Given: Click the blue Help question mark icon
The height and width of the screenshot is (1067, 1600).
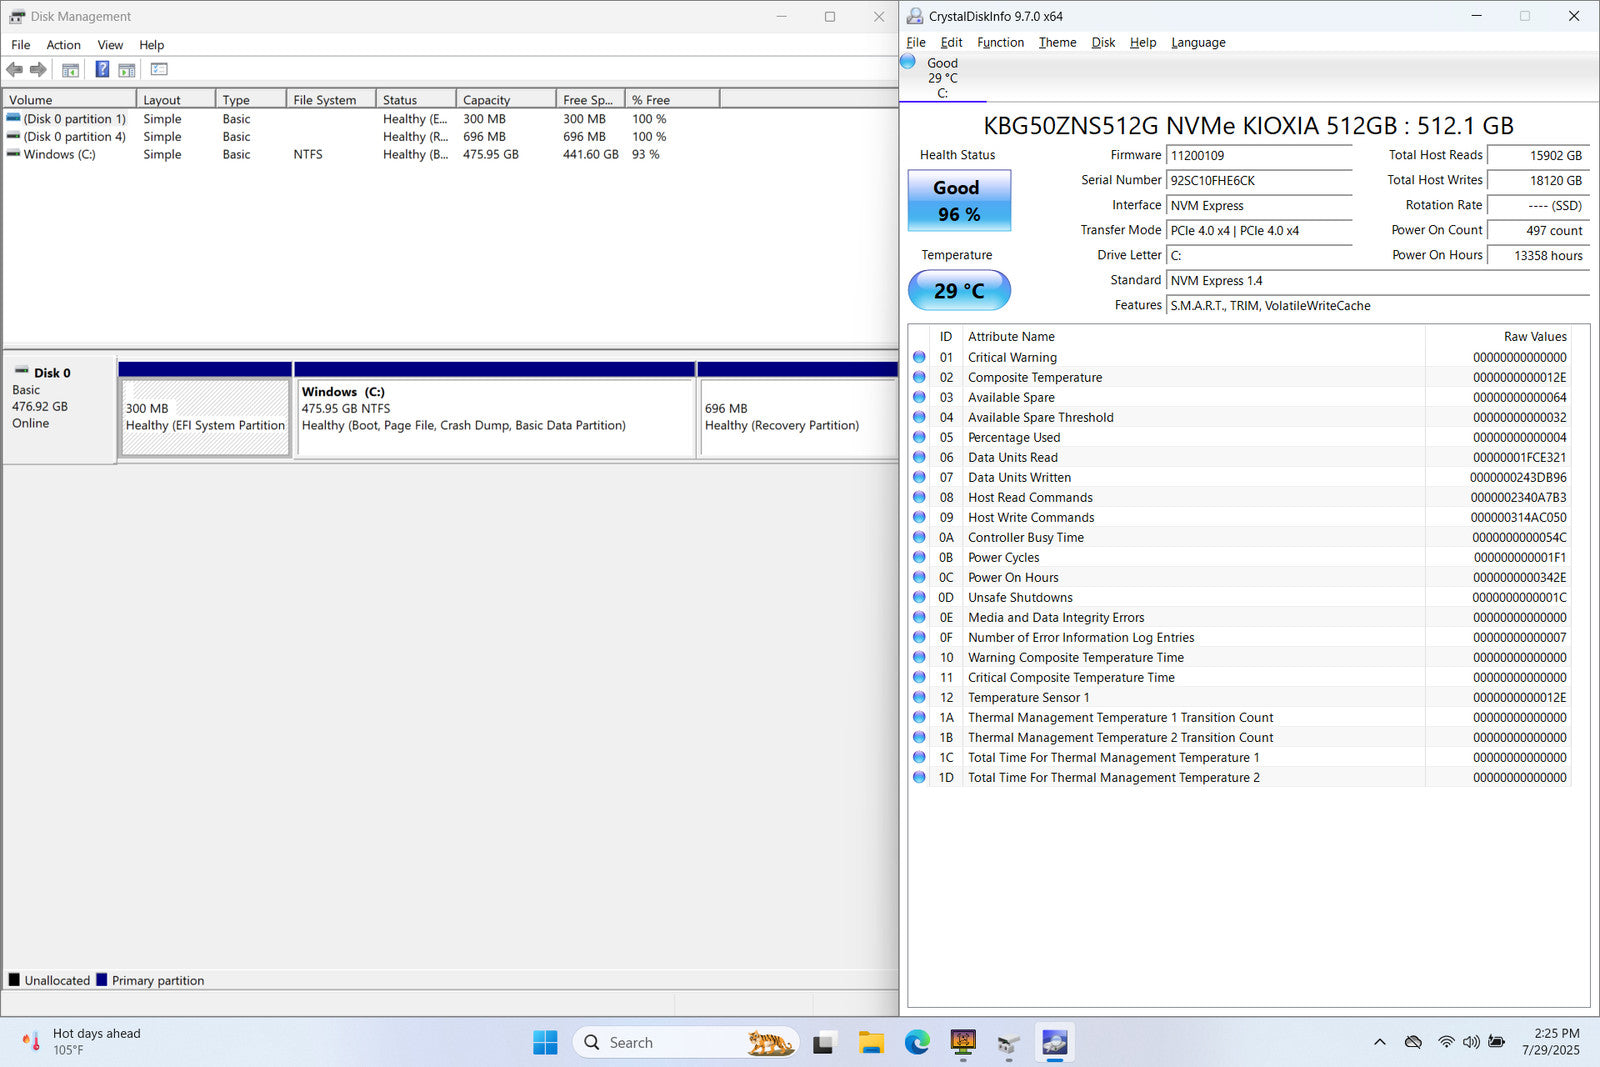Looking at the screenshot, I should 102,70.
